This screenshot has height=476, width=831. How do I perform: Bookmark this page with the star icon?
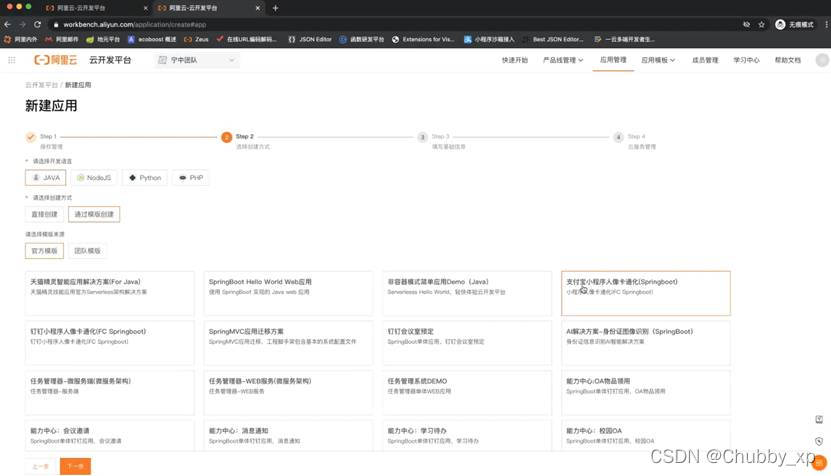click(762, 24)
